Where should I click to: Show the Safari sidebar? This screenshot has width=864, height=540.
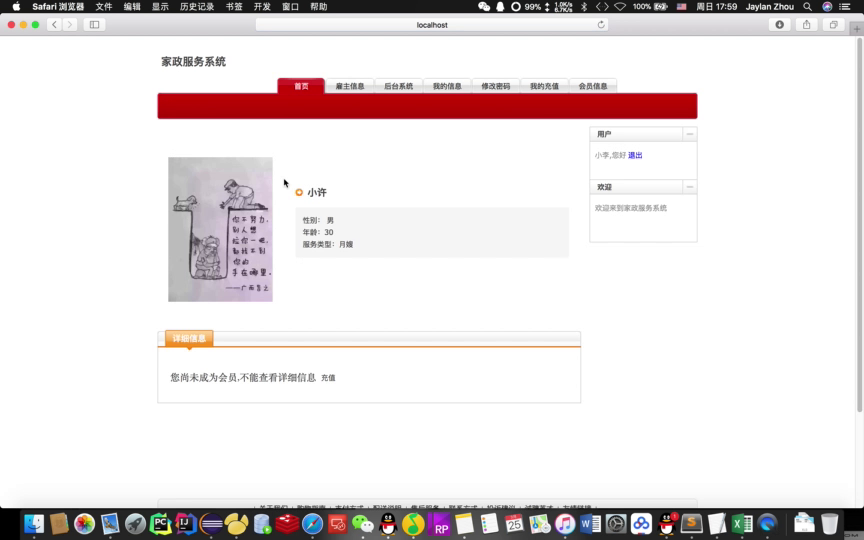[x=94, y=24]
